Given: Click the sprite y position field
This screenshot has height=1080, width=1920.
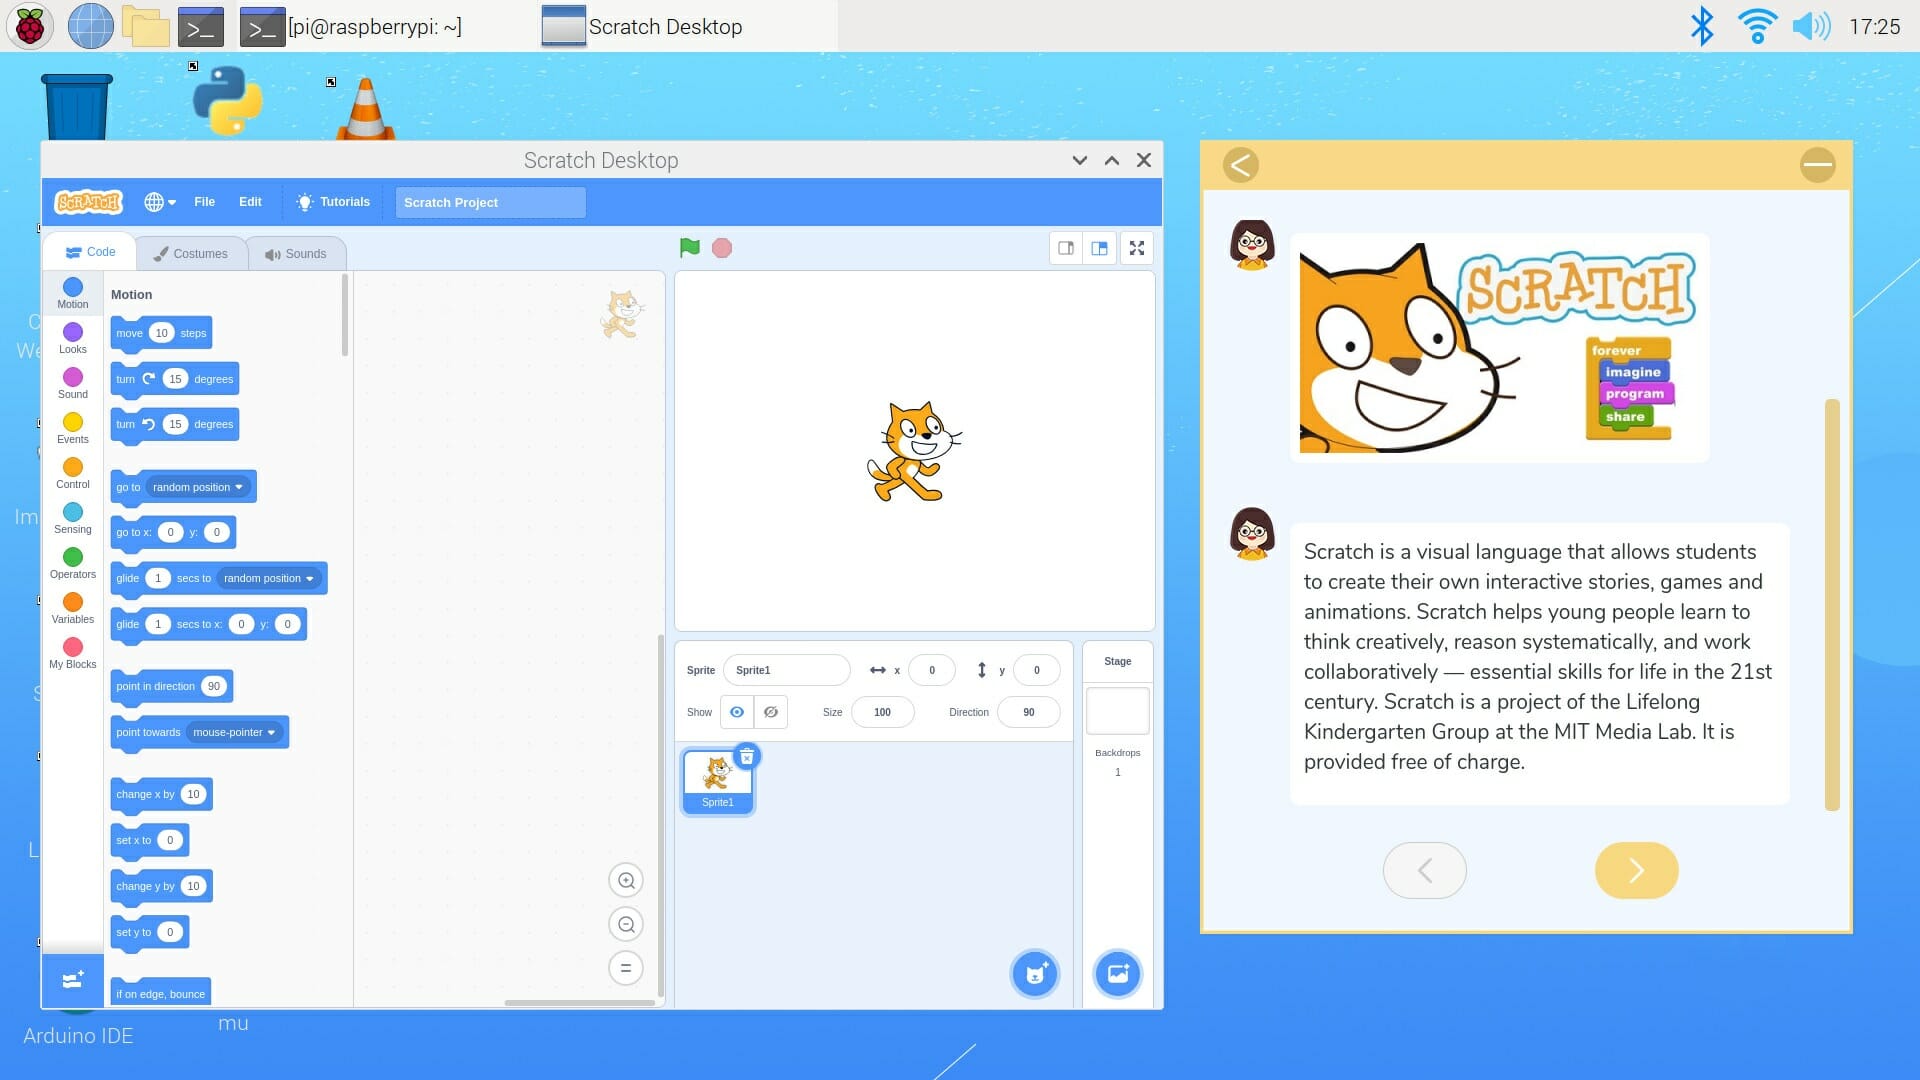Looking at the screenshot, I should [x=1037, y=670].
